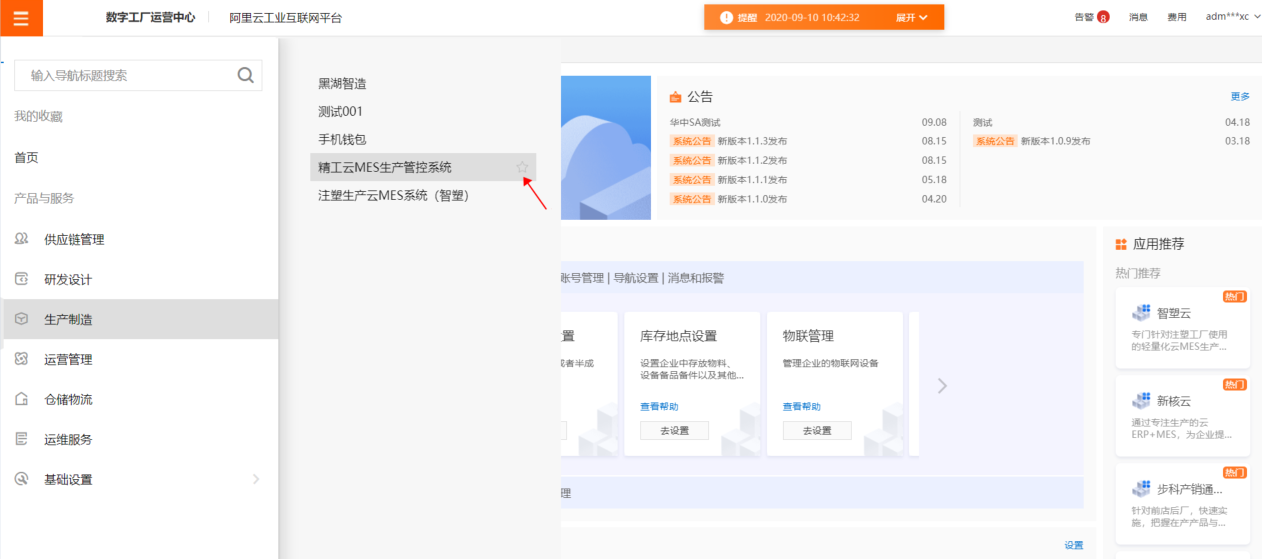Viewport: 1262px width, 559px height.
Task: Select 生产制造 menu item
Action: (139, 319)
